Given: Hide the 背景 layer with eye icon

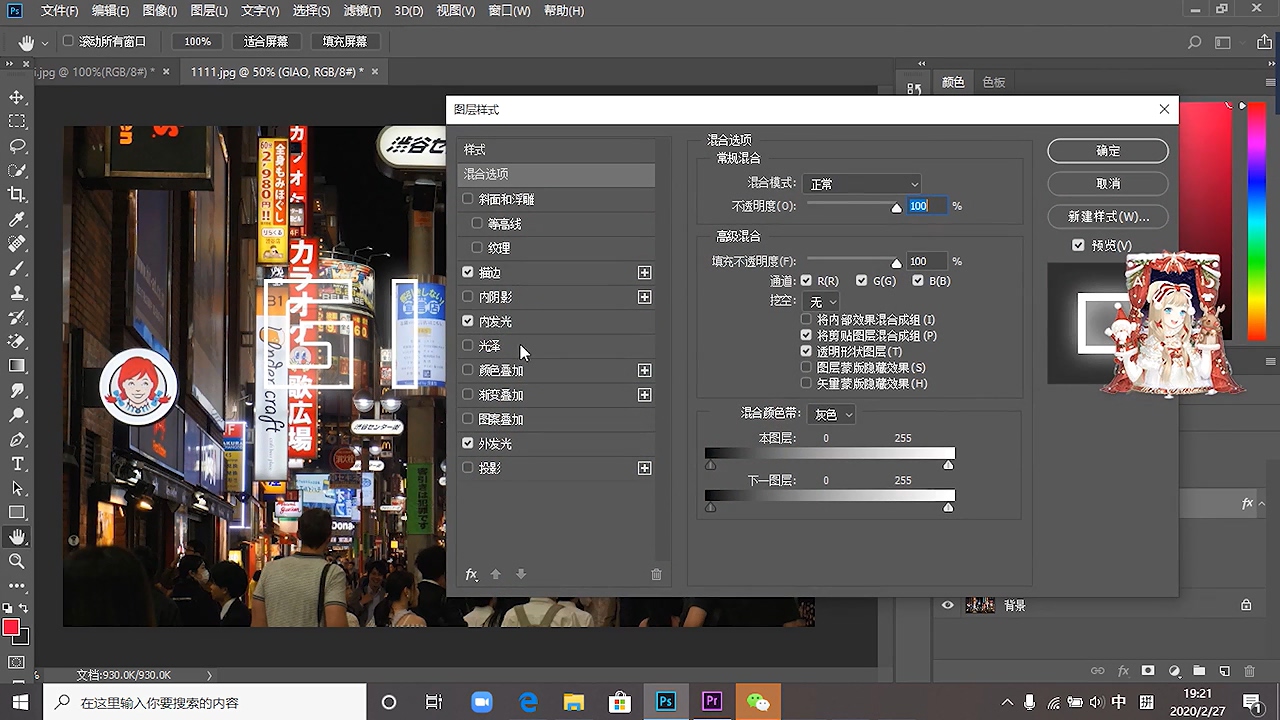Looking at the screenshot, I should point(947,605).
